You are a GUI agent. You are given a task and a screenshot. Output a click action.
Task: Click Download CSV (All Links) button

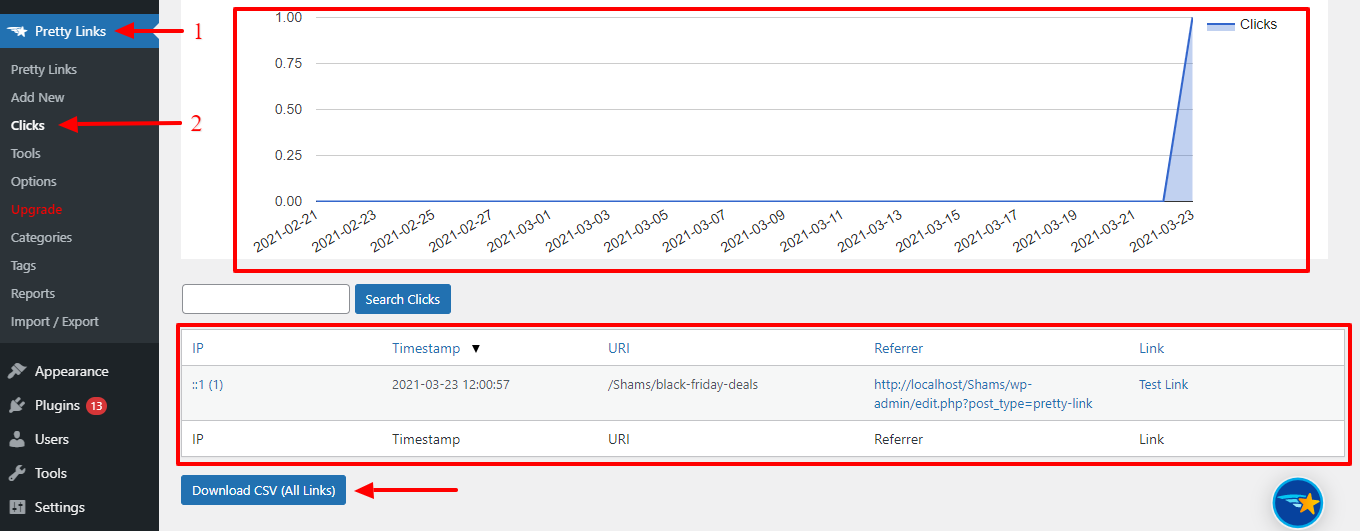(x=264, y=490)
